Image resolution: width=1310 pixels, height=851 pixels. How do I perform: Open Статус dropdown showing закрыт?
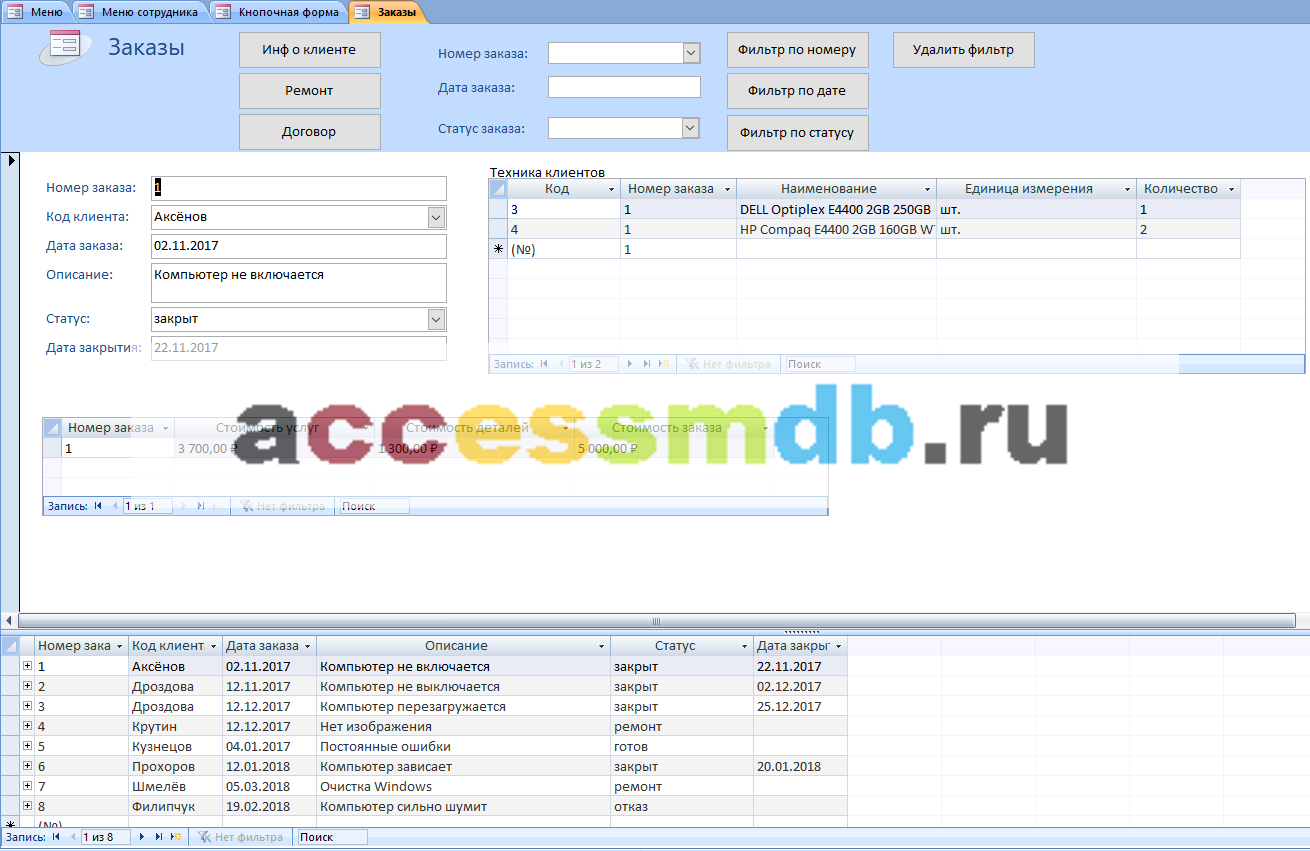point(436,319)
